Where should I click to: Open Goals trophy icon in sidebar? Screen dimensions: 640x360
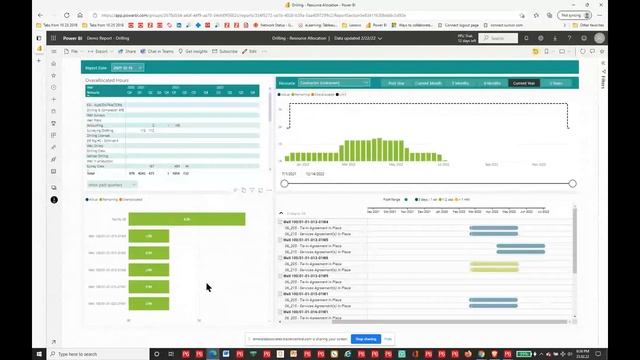coord(53,123)
